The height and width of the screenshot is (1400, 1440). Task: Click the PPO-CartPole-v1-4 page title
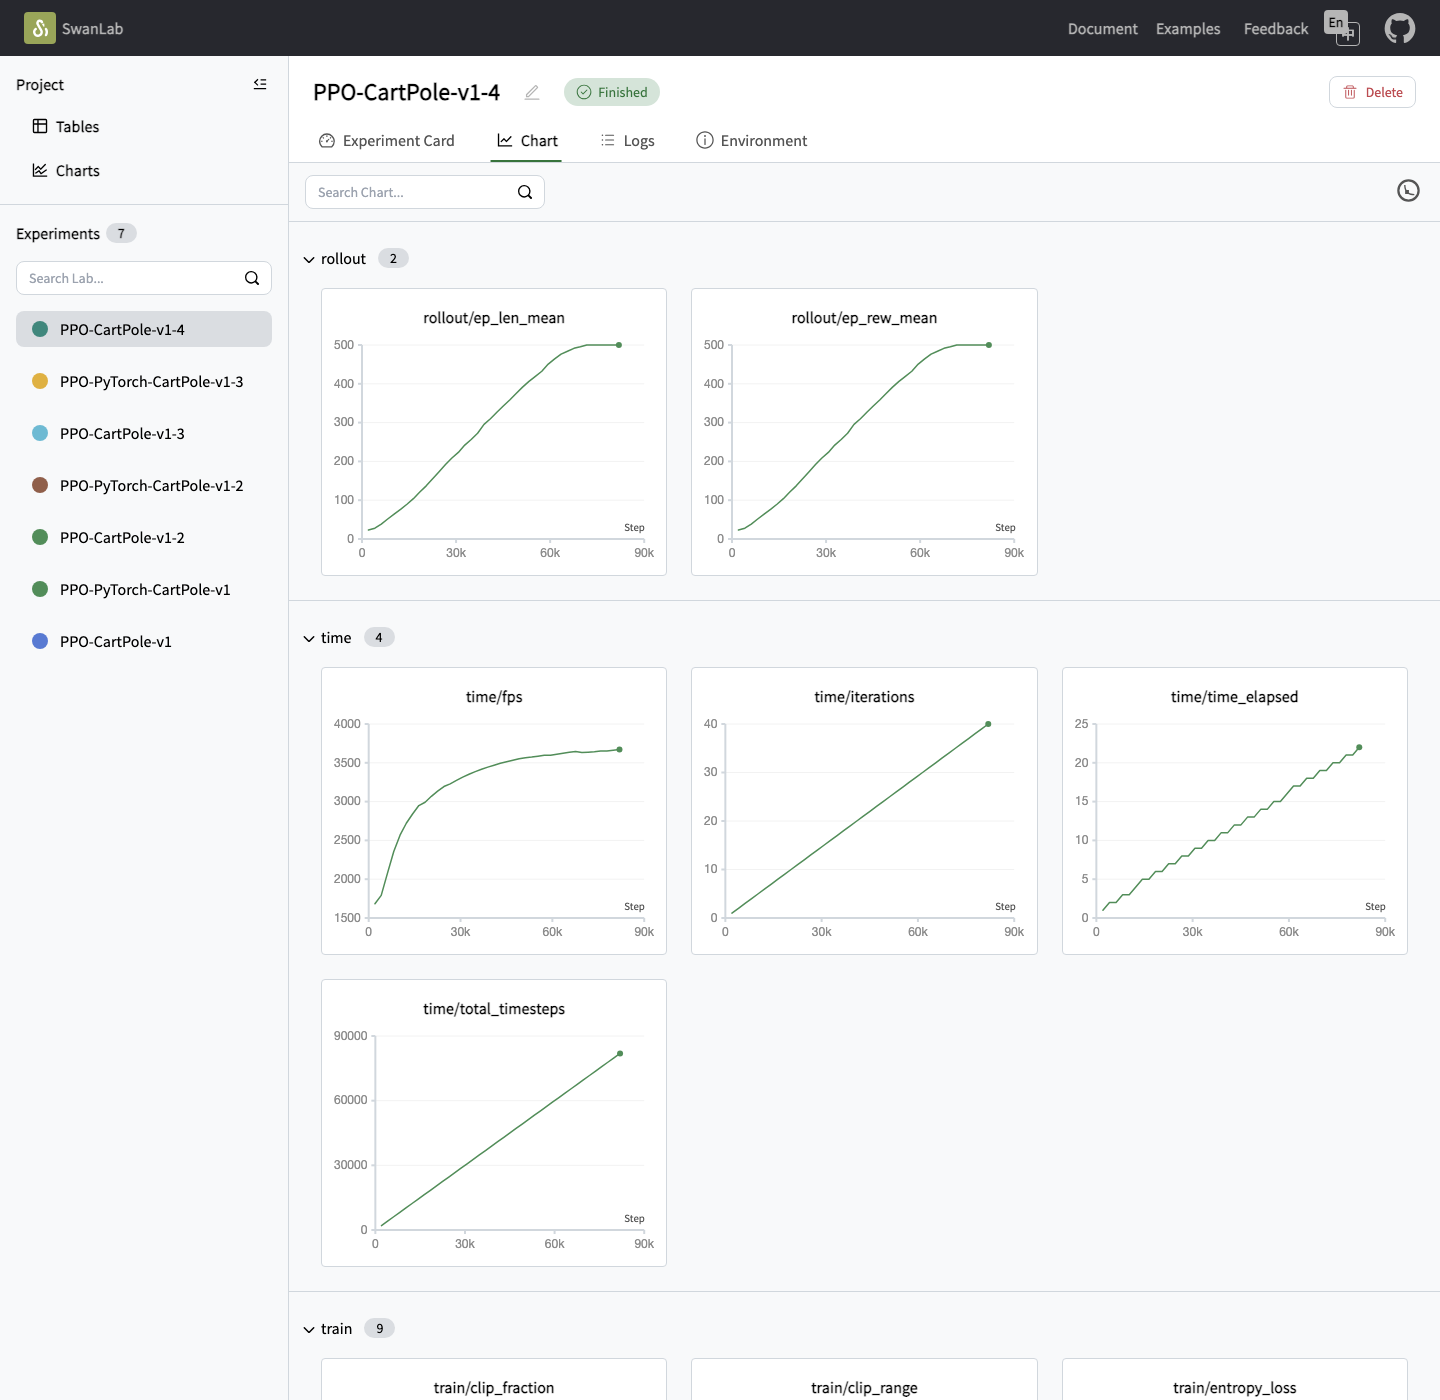(406, 92)
